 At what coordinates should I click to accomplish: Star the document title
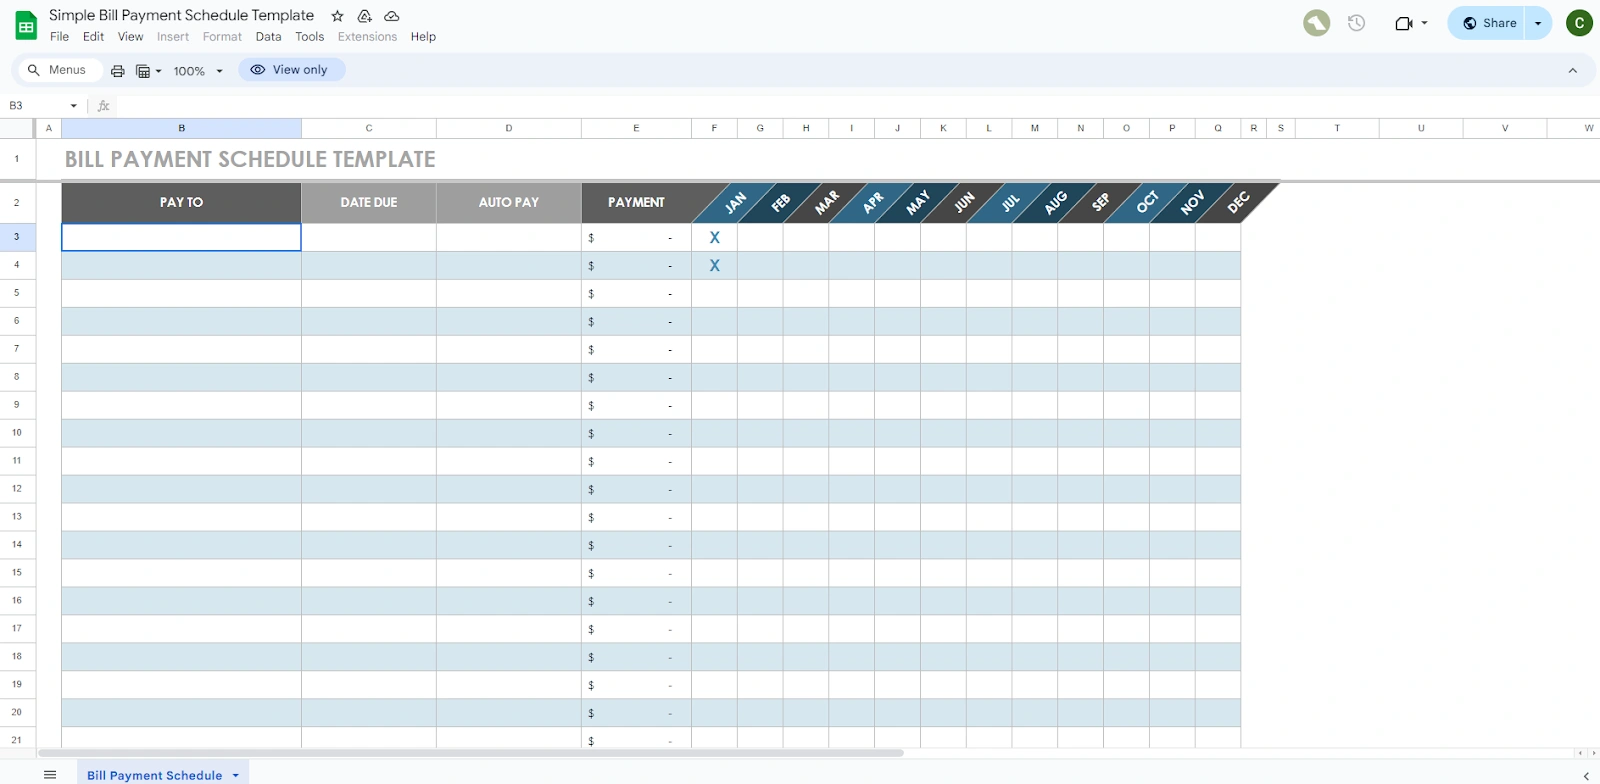click(338, 16)
